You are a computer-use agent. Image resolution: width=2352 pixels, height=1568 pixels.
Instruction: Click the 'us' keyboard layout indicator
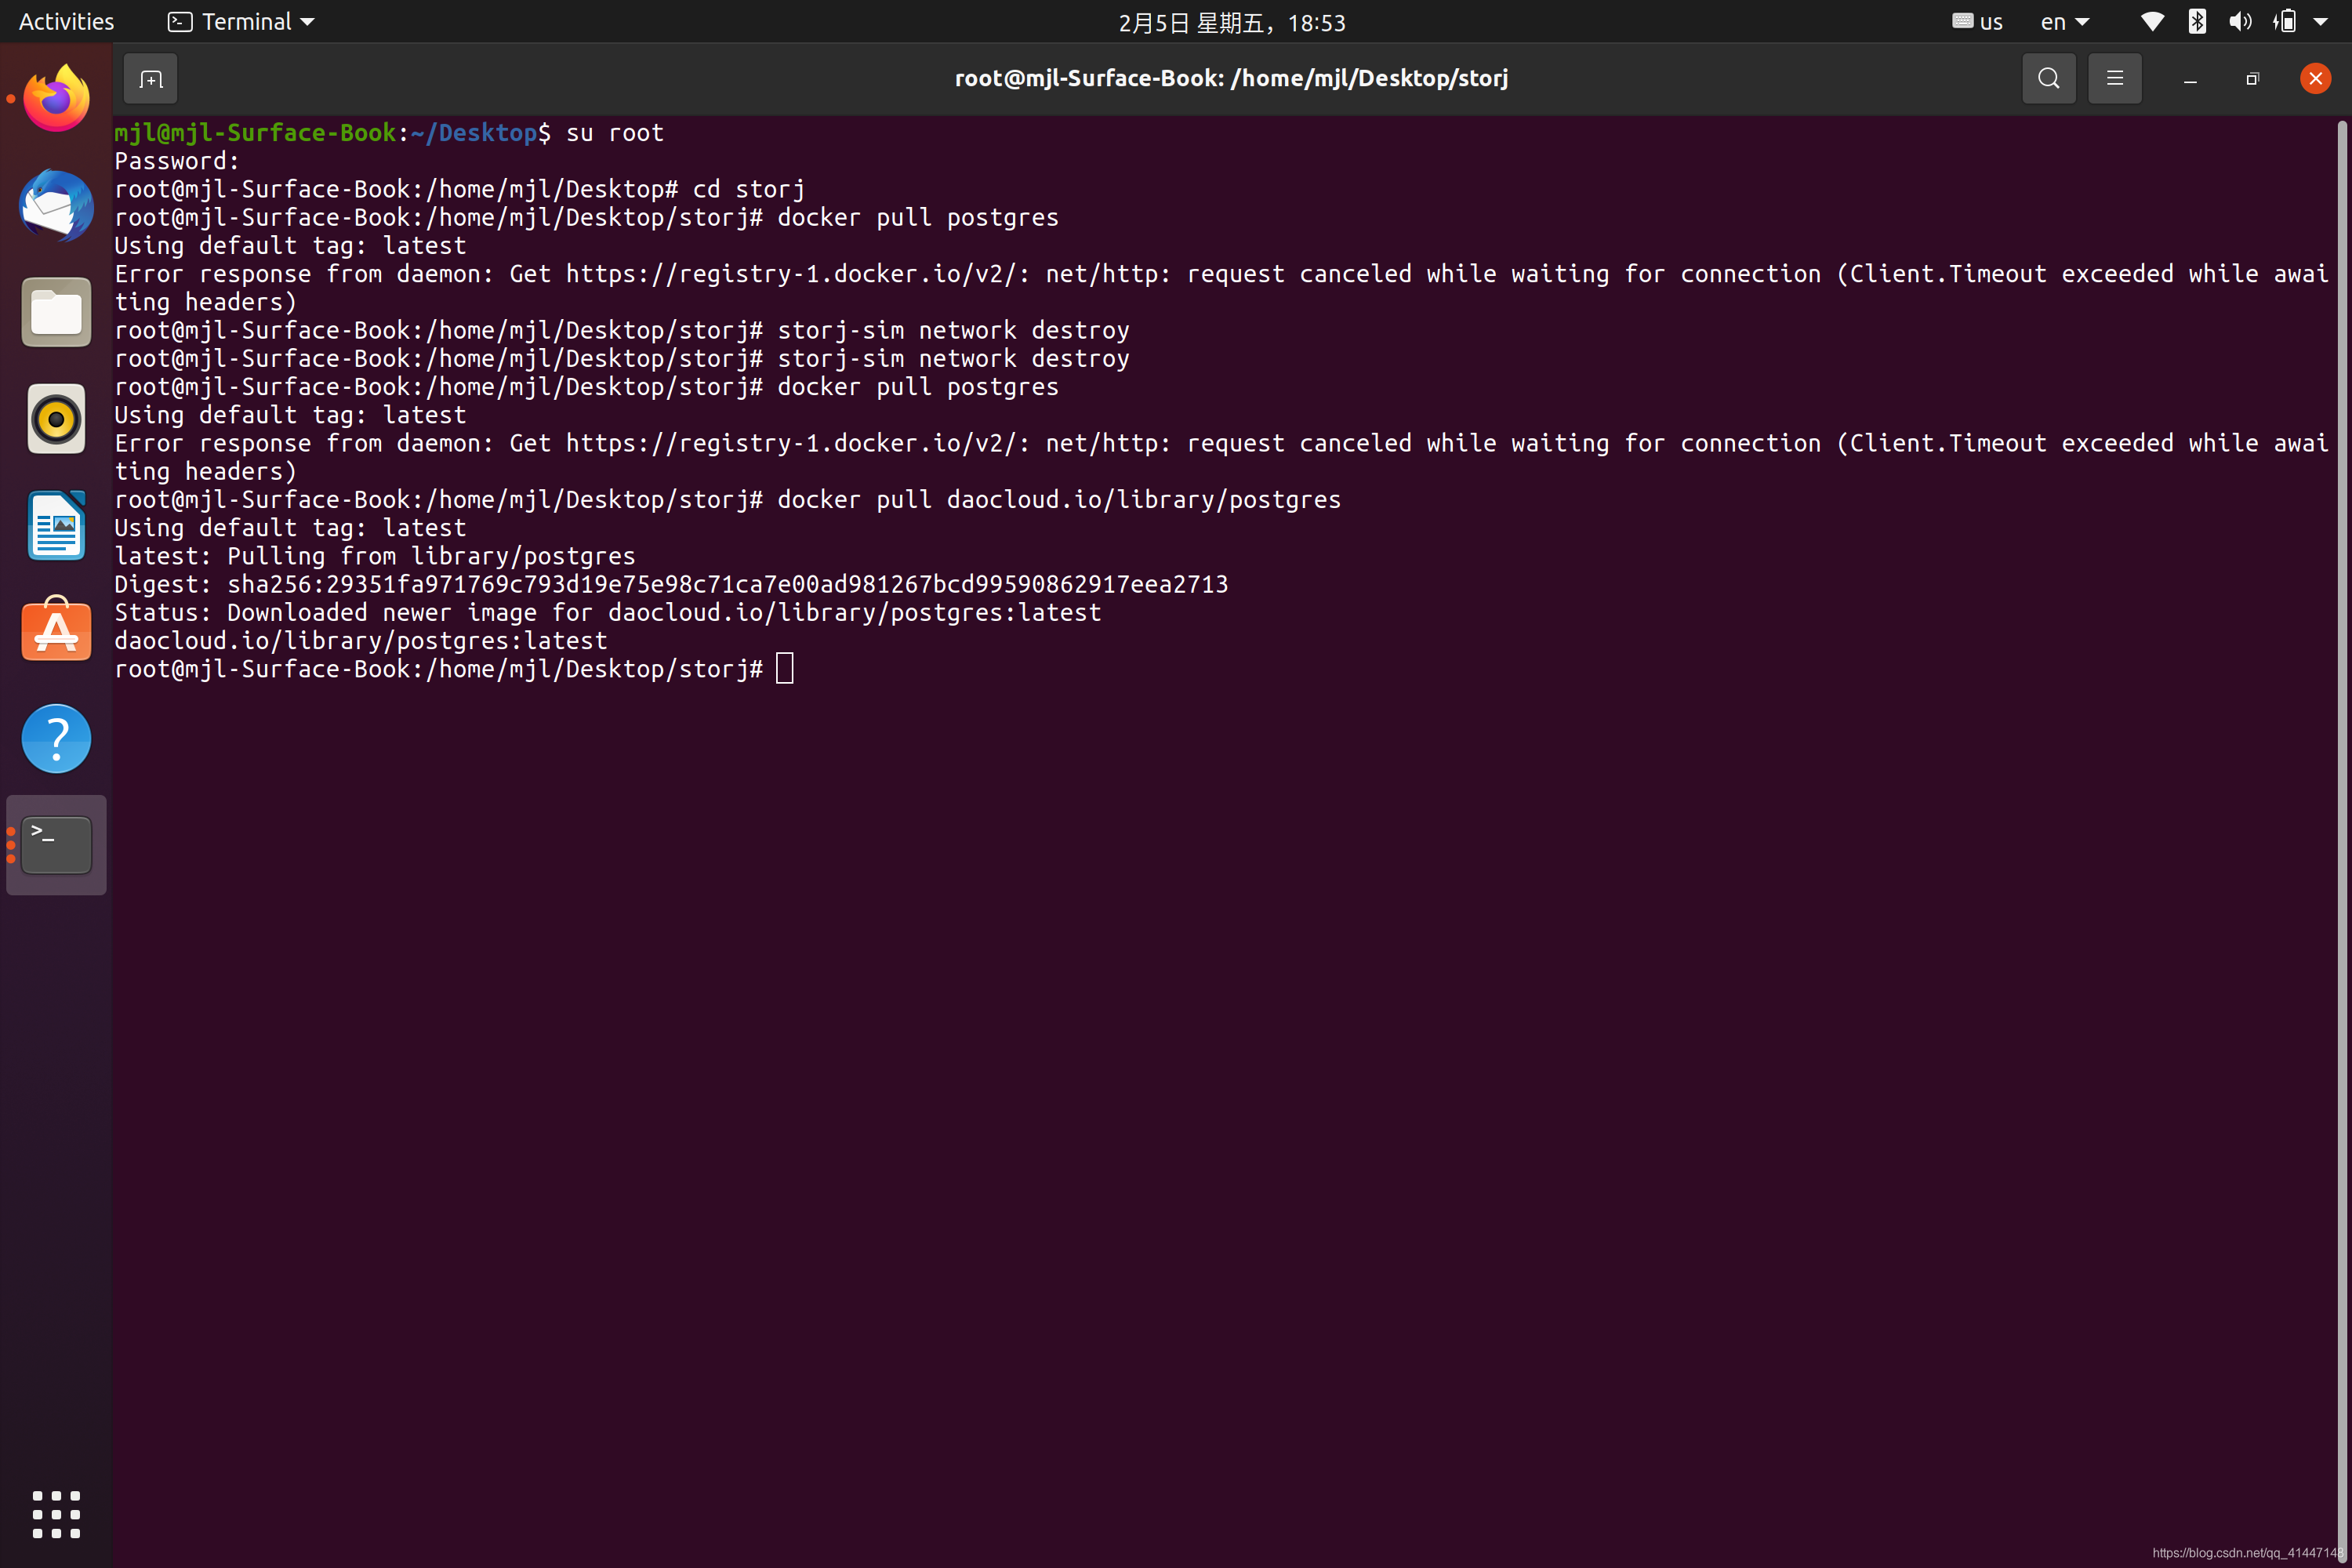tap(1977, 22)
